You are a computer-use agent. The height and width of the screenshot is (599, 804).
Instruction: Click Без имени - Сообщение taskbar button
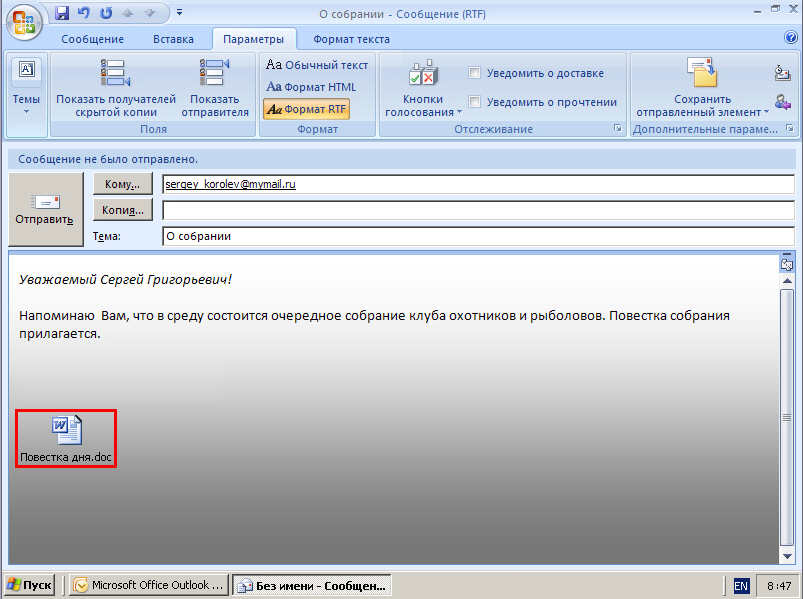[x=312, y=585]
